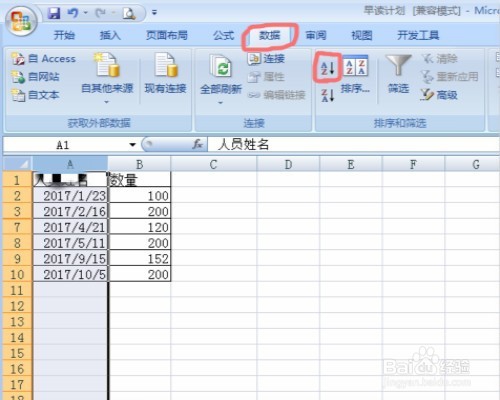The image size is (500, 400).
Task: Click the cell with date 2017/5/11
Action: (70, 243)
